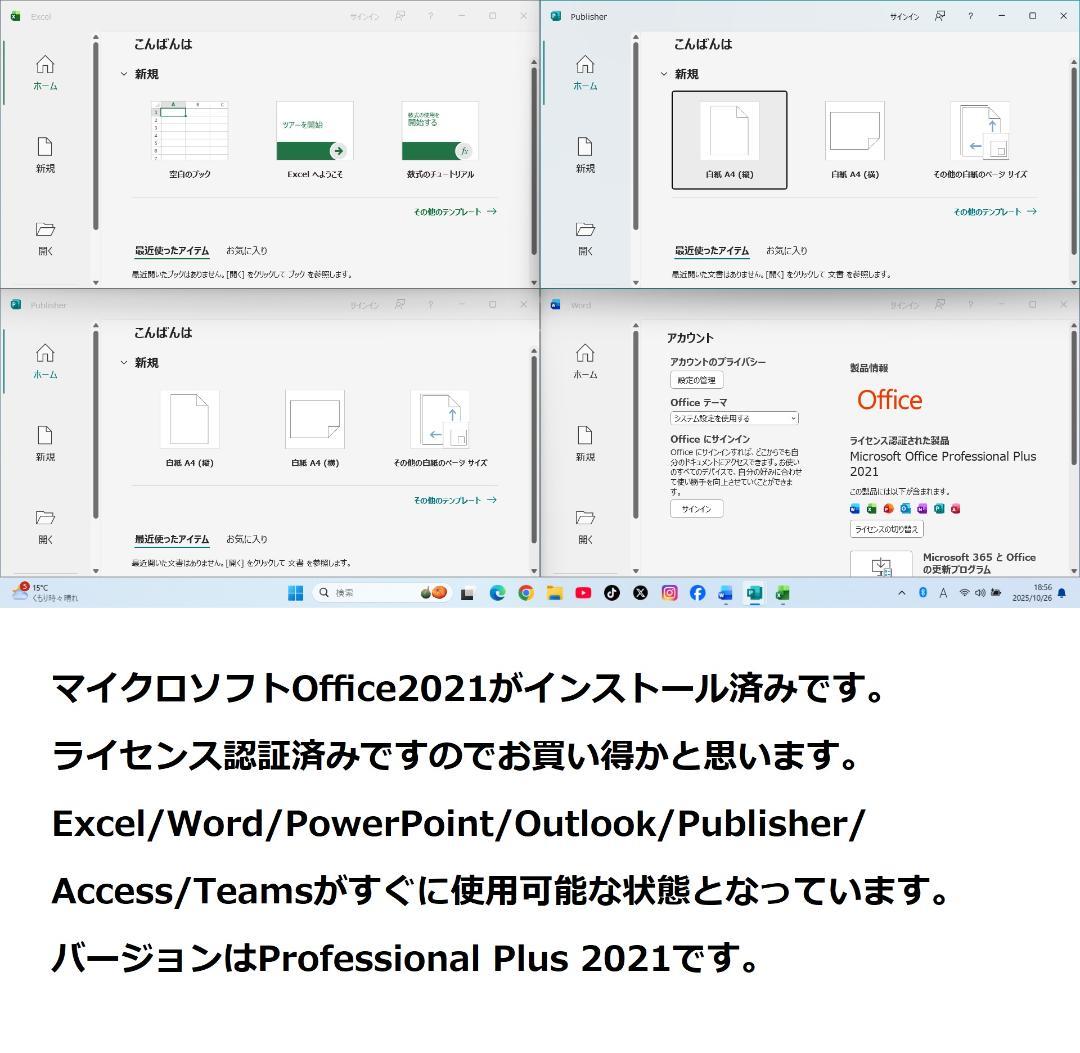Launch Microsoft Edge from the taskbar
Image resolution: width=1080 pixels, height=1053 pixels.
click(497, 593)
